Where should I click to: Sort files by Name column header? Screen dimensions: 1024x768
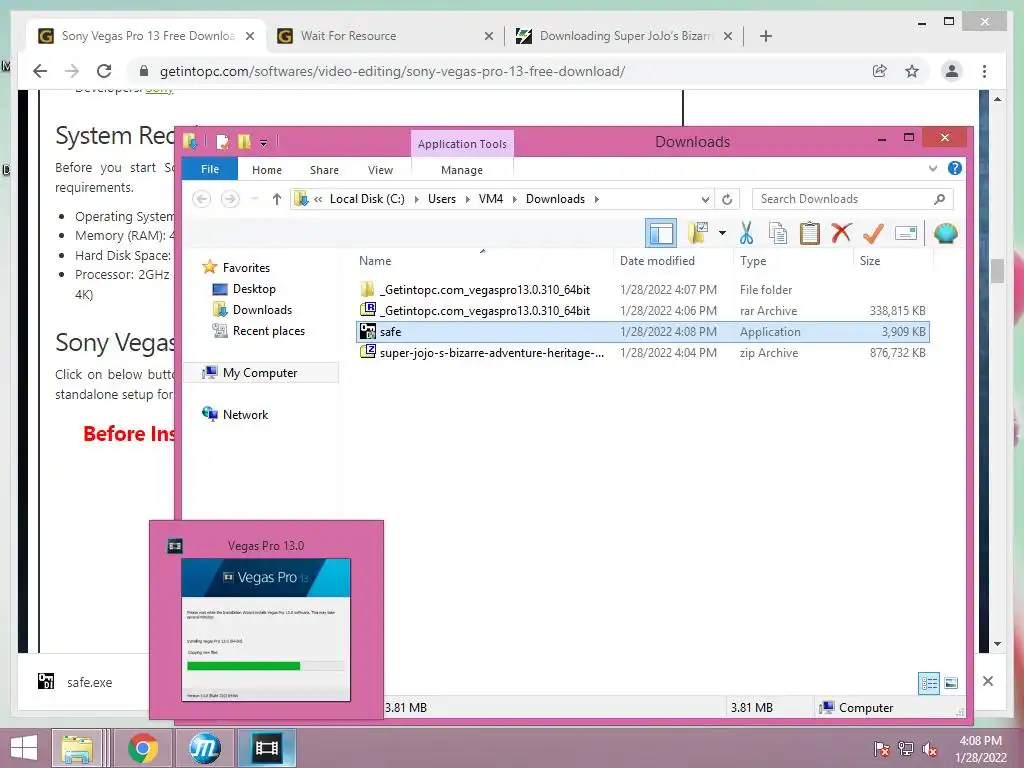[375, 261]
